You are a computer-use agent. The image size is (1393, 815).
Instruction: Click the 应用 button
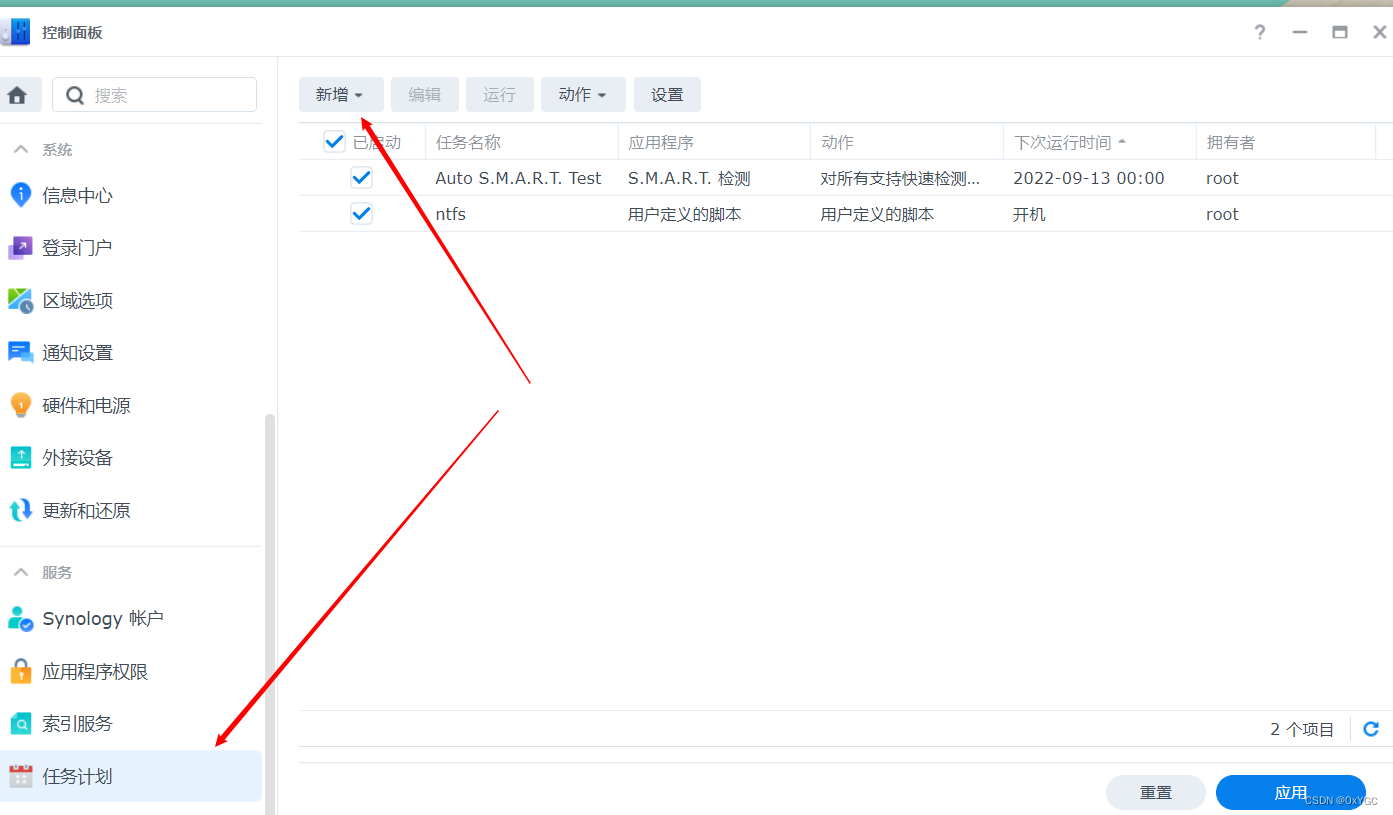click(1290, 792)
